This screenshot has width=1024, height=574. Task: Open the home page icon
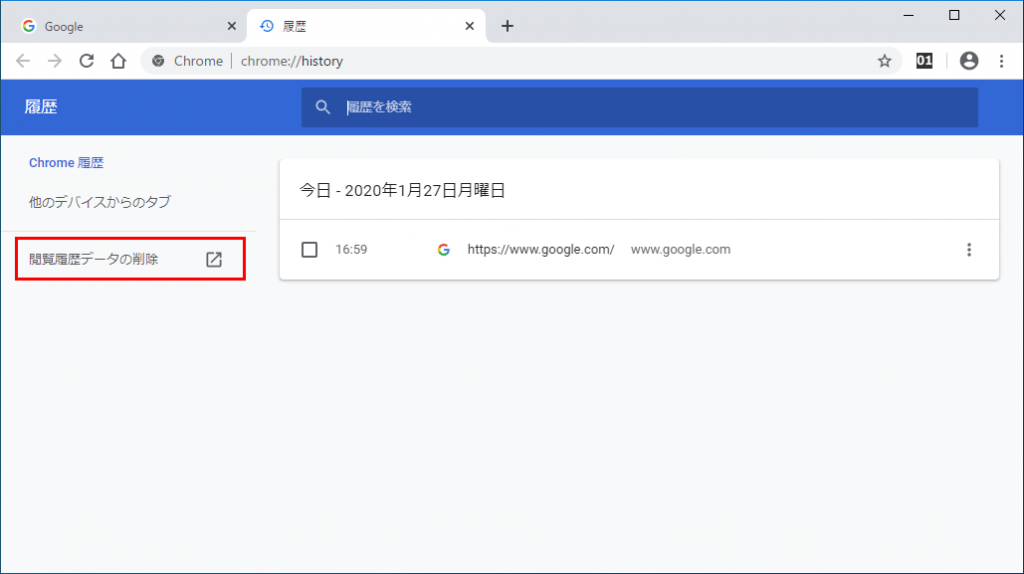(118, 61)
